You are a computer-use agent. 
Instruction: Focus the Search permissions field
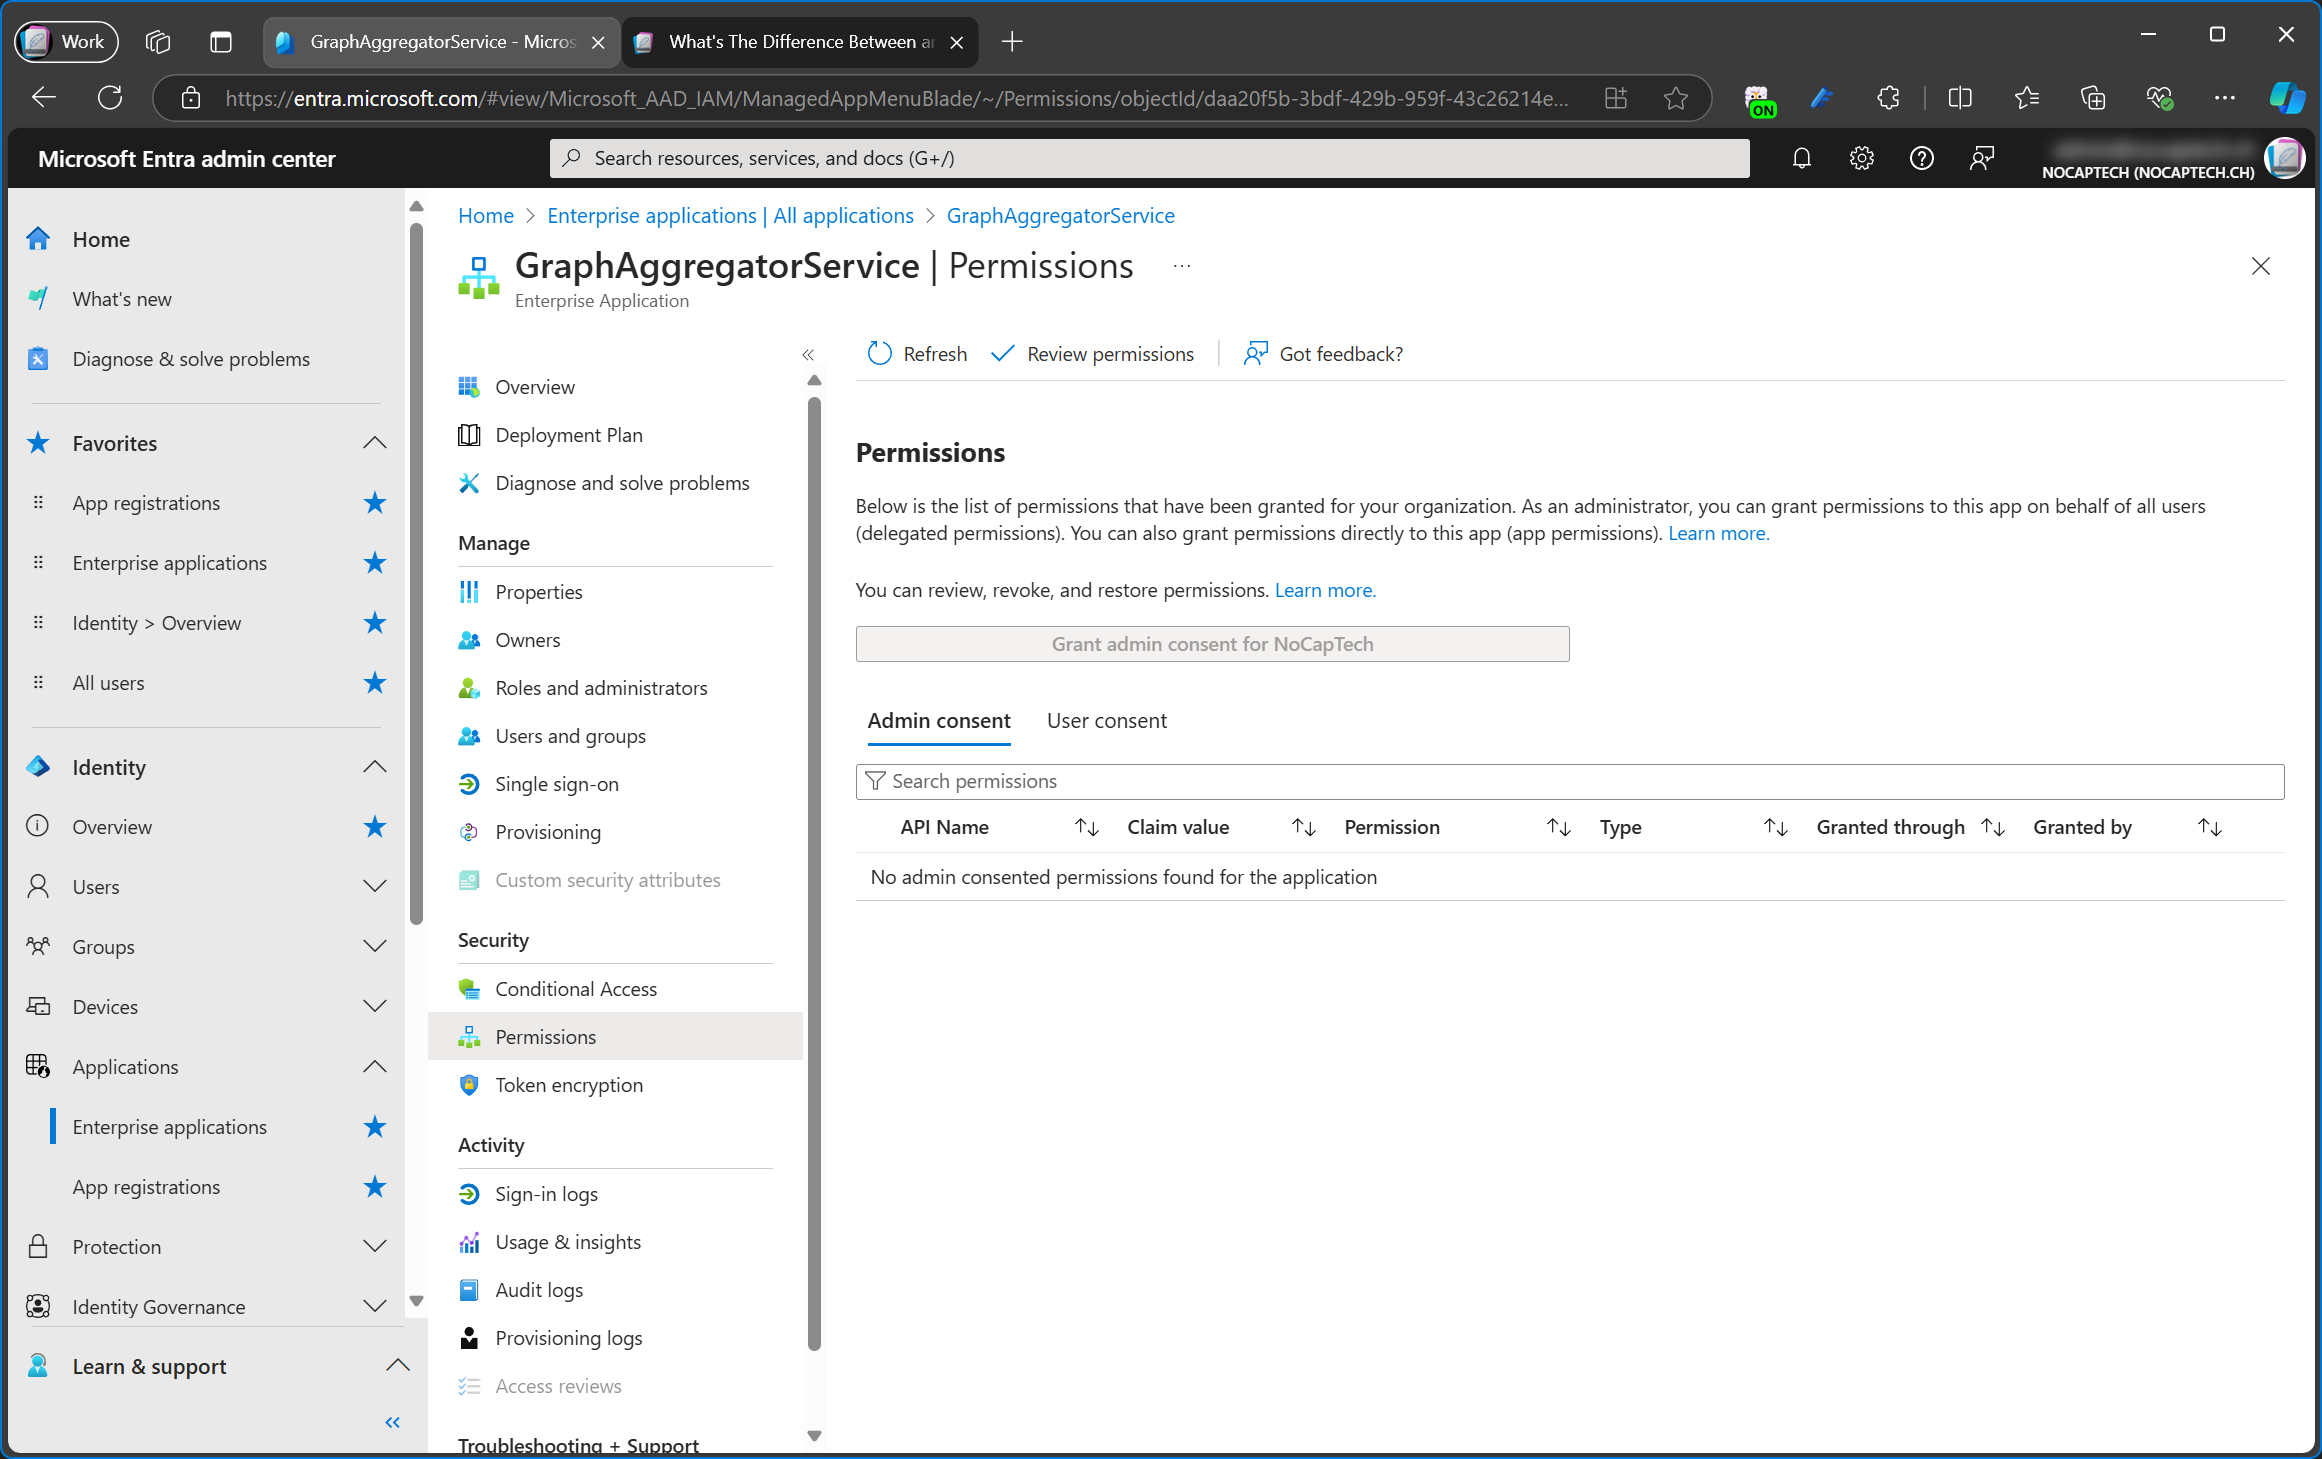pos(1570,781)
